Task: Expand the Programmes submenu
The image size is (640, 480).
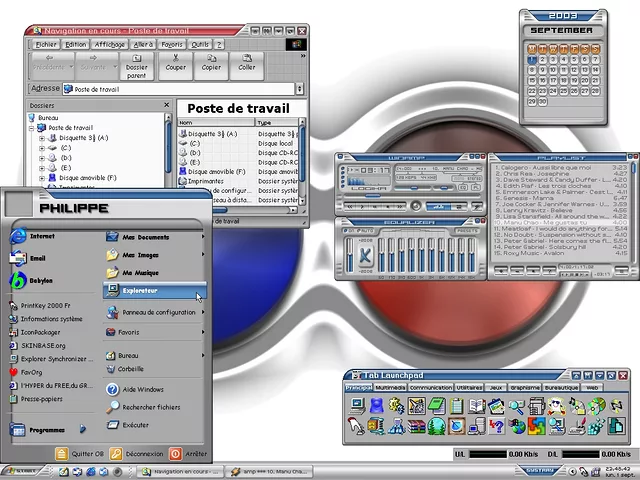Action: tap(48, 430)
